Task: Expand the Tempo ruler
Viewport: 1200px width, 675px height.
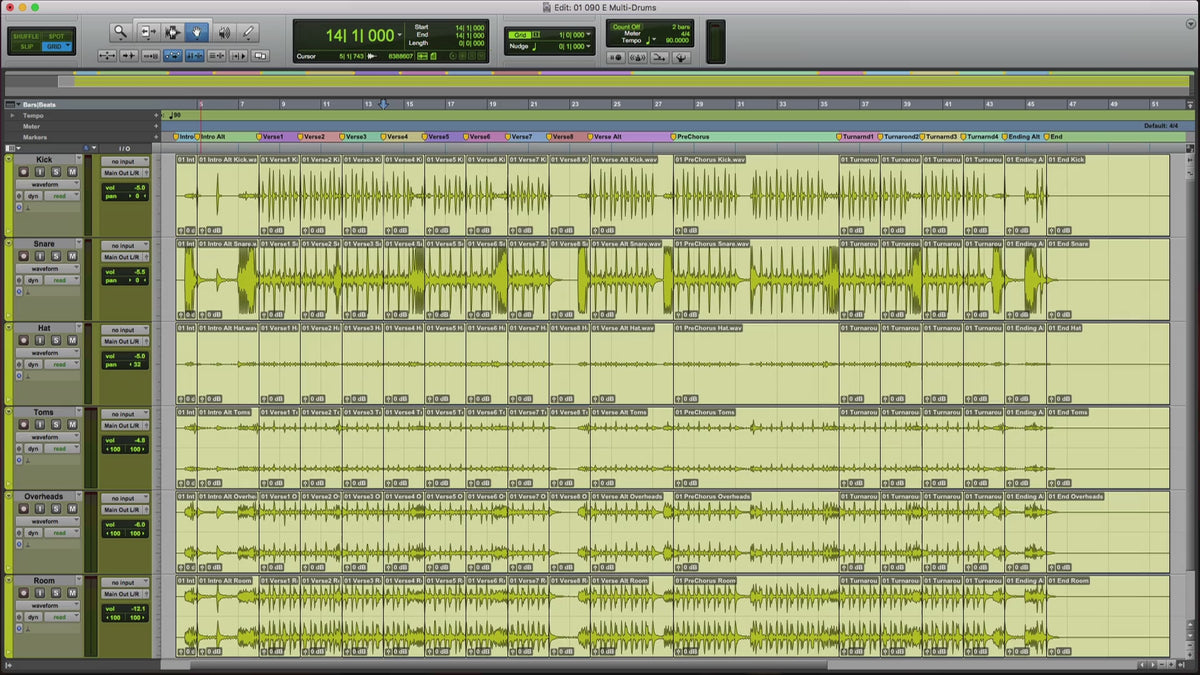Action: (x=12, y=115)
